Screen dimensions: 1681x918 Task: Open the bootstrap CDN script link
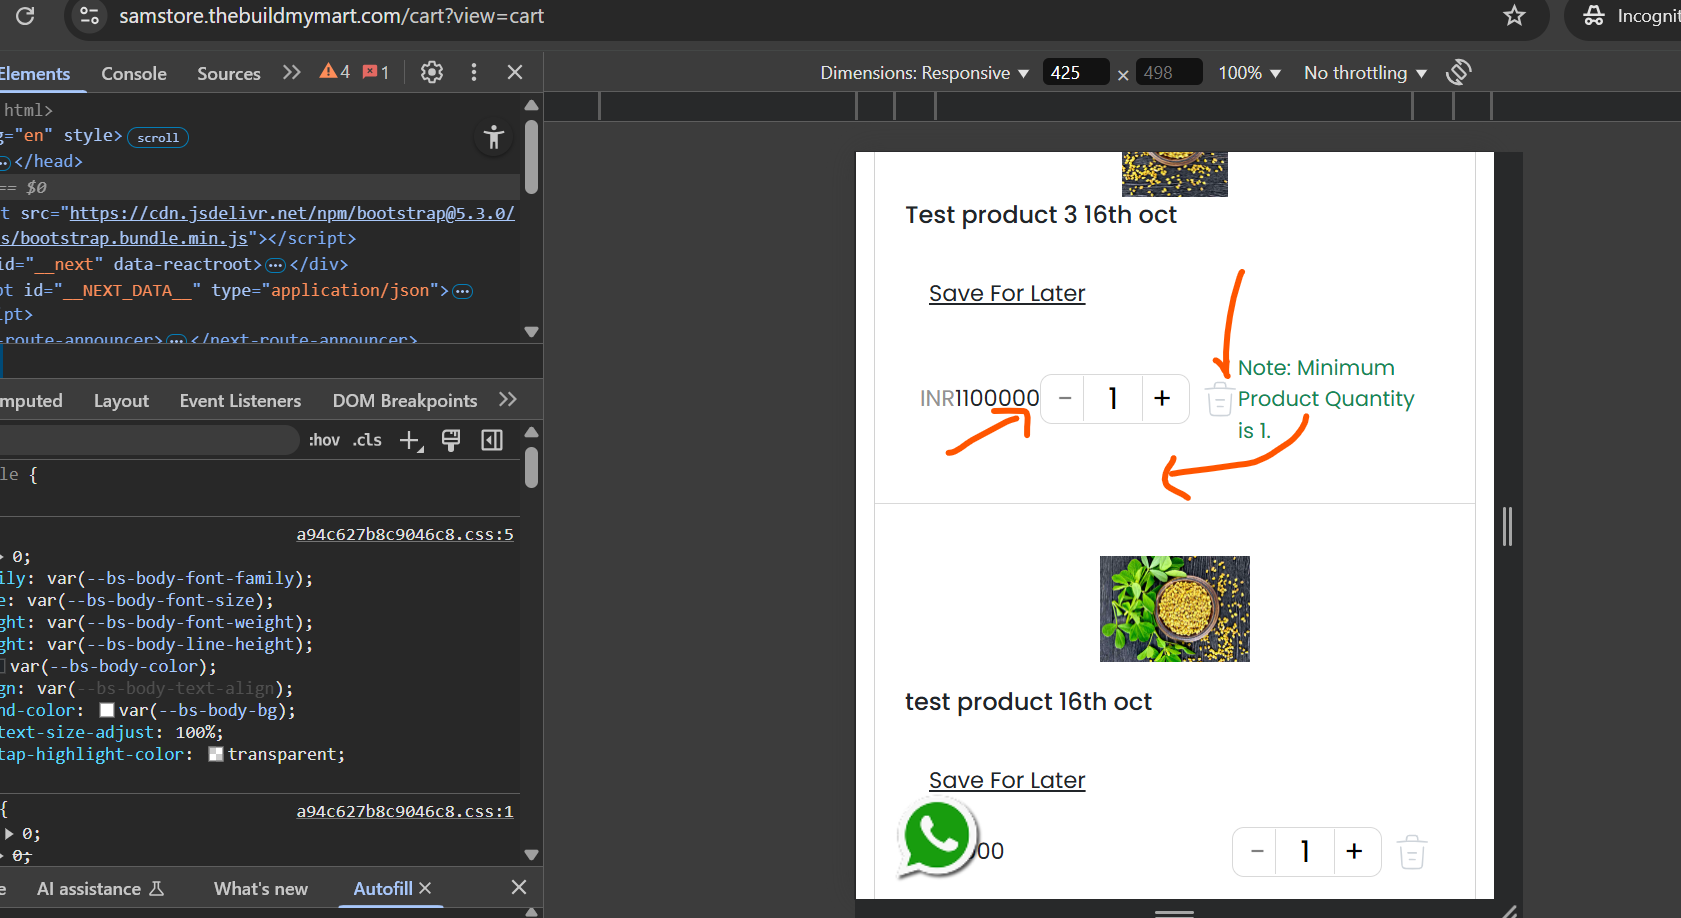pos(292,213)
